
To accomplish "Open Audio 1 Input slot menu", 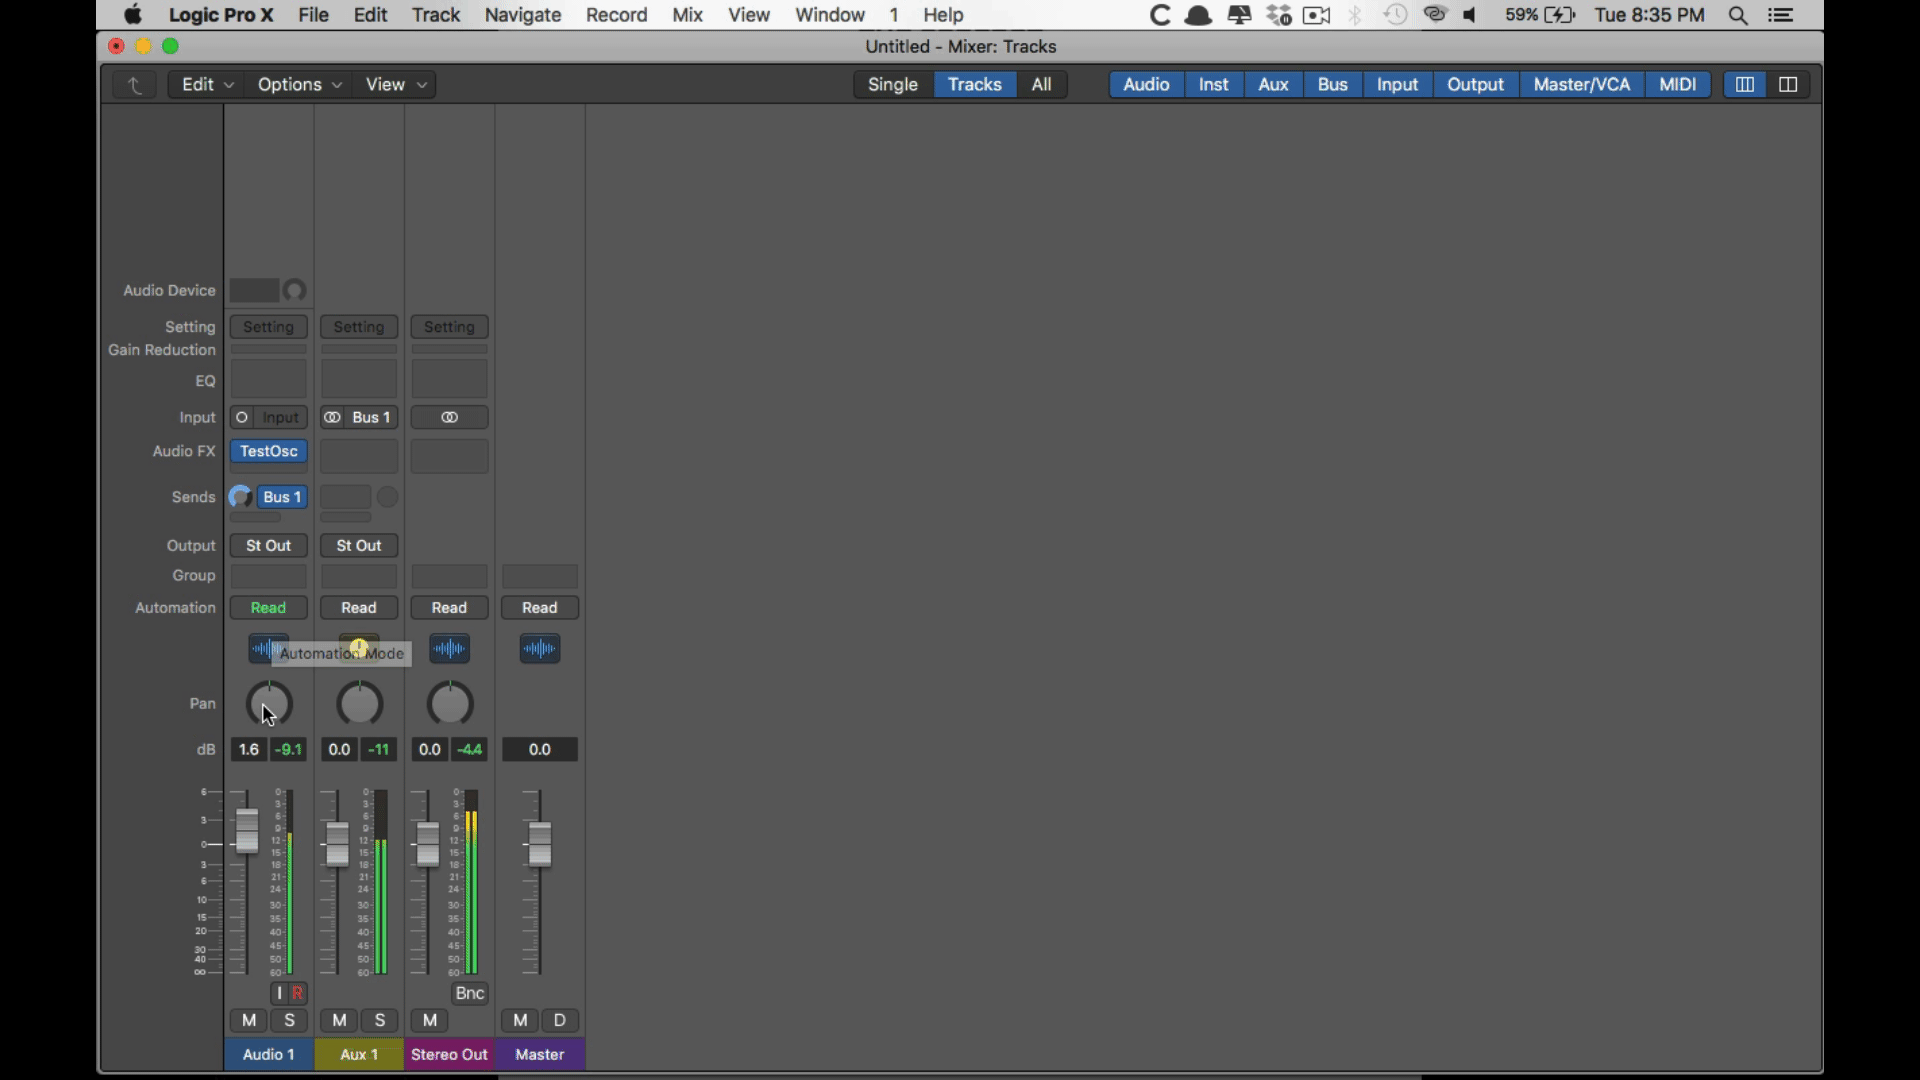I will click(281, 417).
